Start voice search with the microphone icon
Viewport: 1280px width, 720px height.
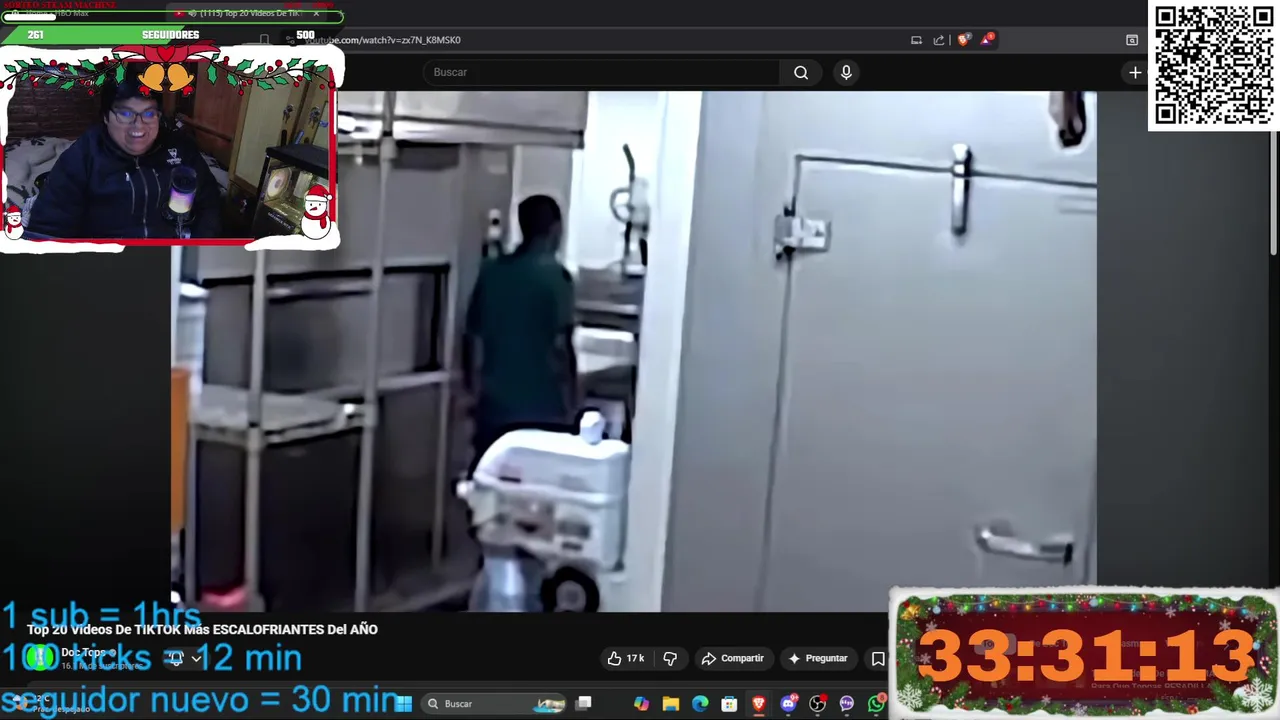pyautogui.click(x=846, y=72)
